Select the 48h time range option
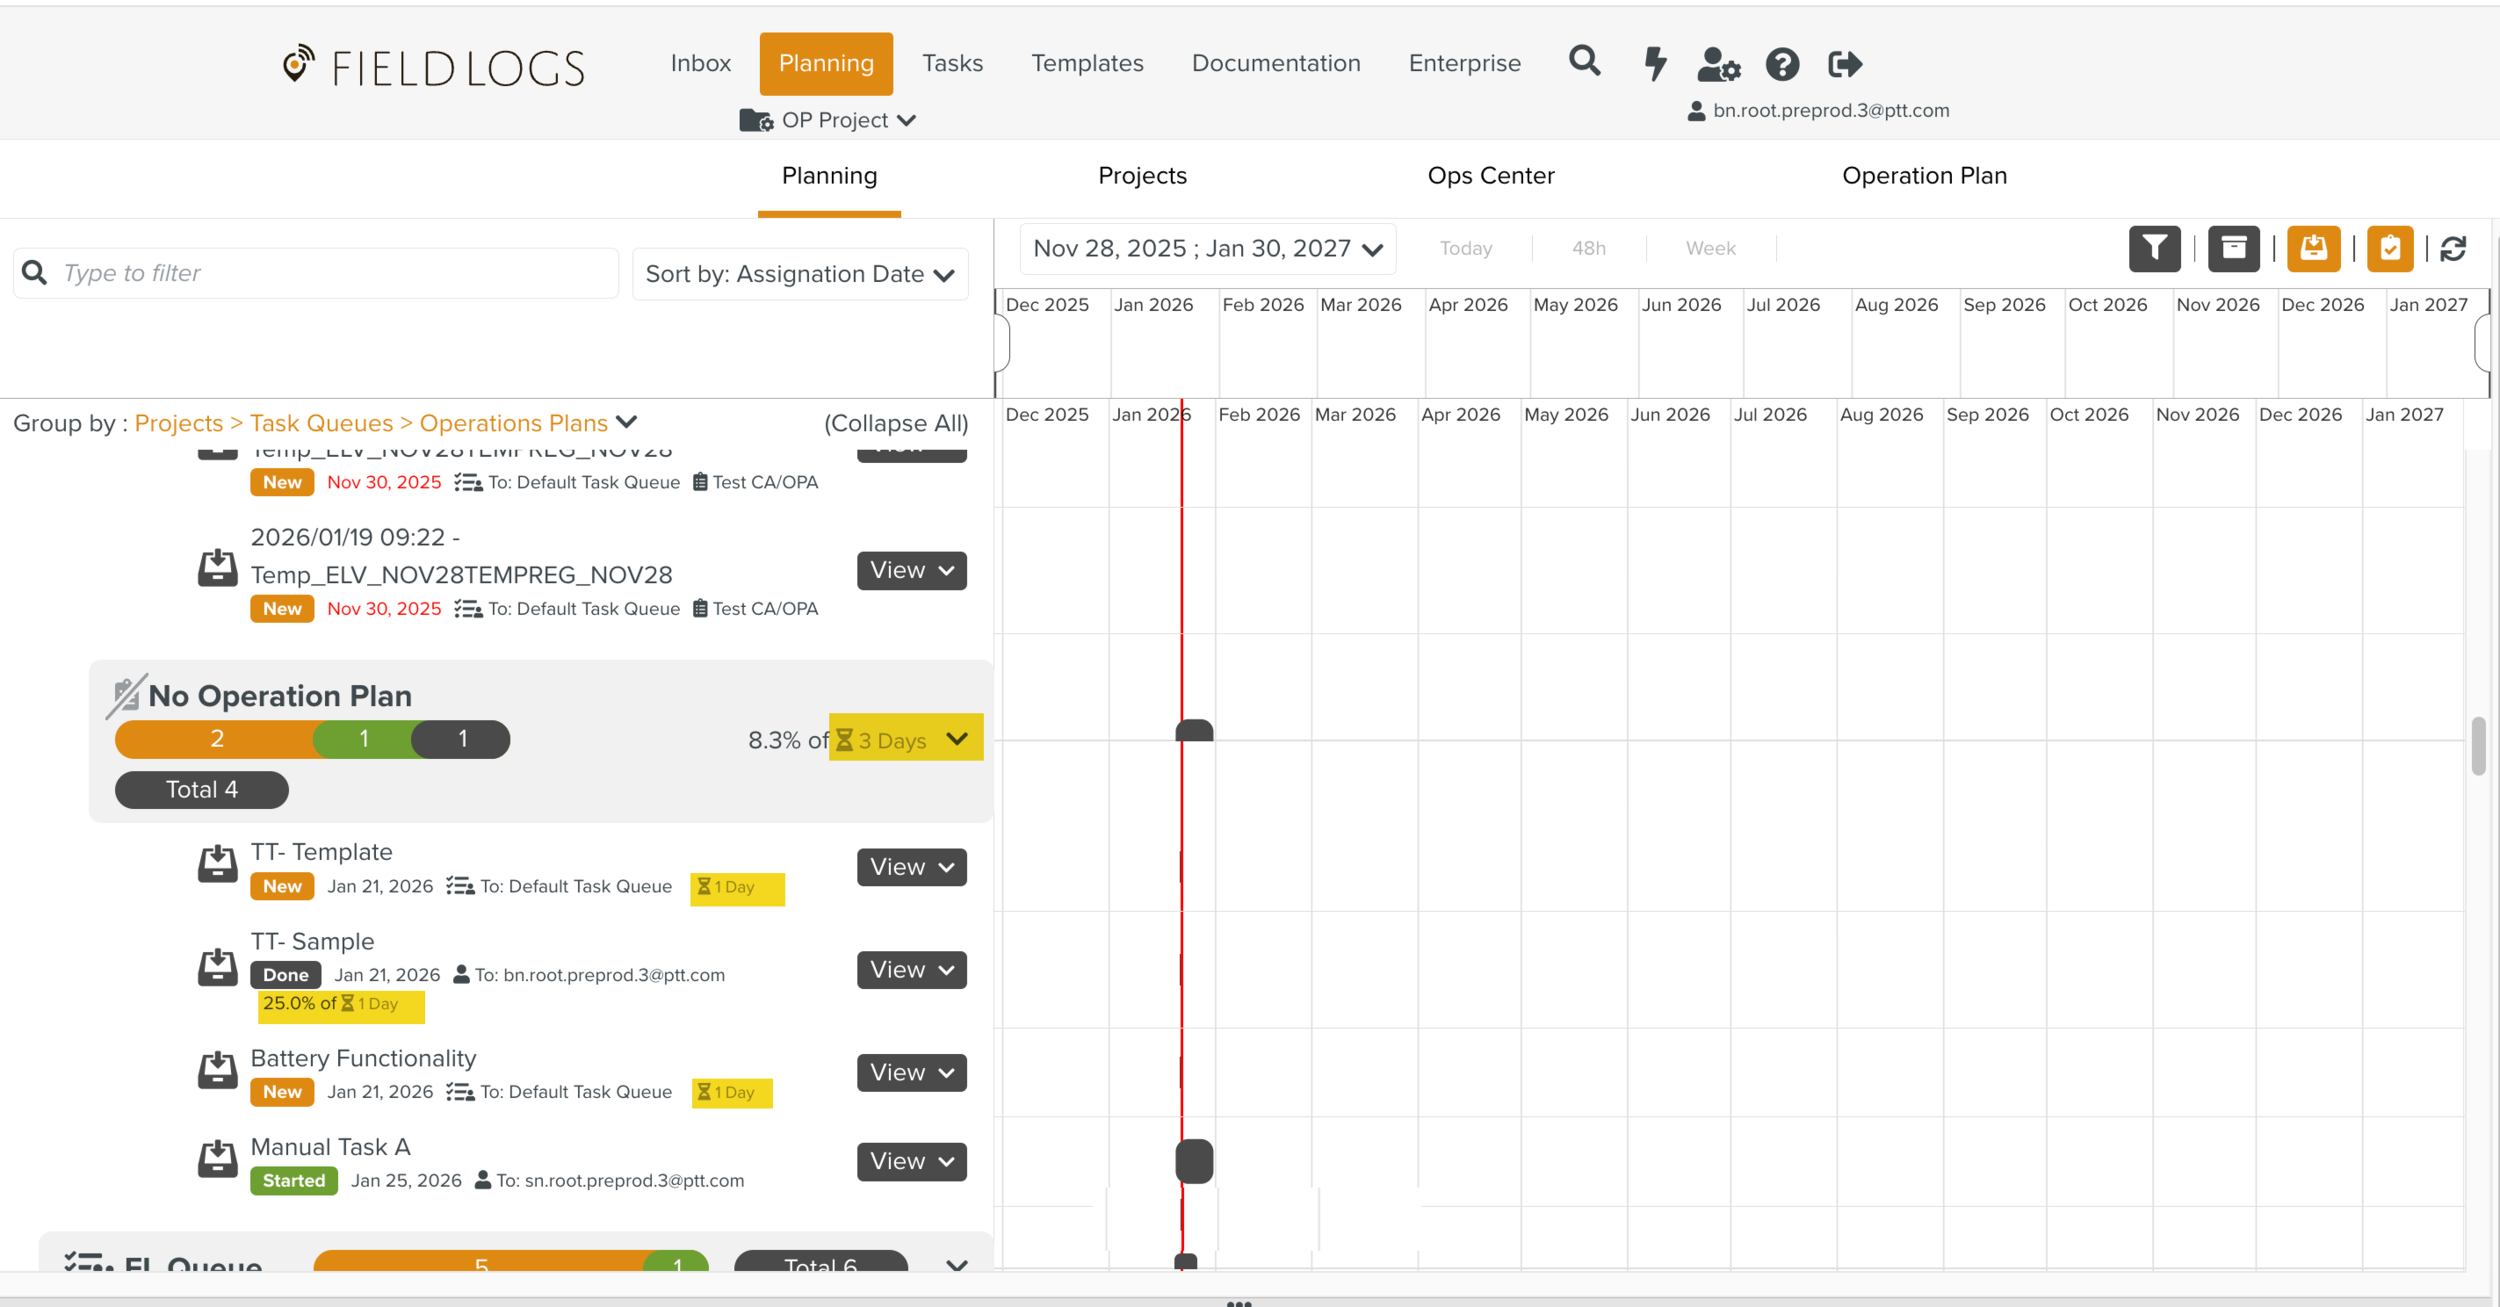2500x1307 pixels. (1588, 248)
